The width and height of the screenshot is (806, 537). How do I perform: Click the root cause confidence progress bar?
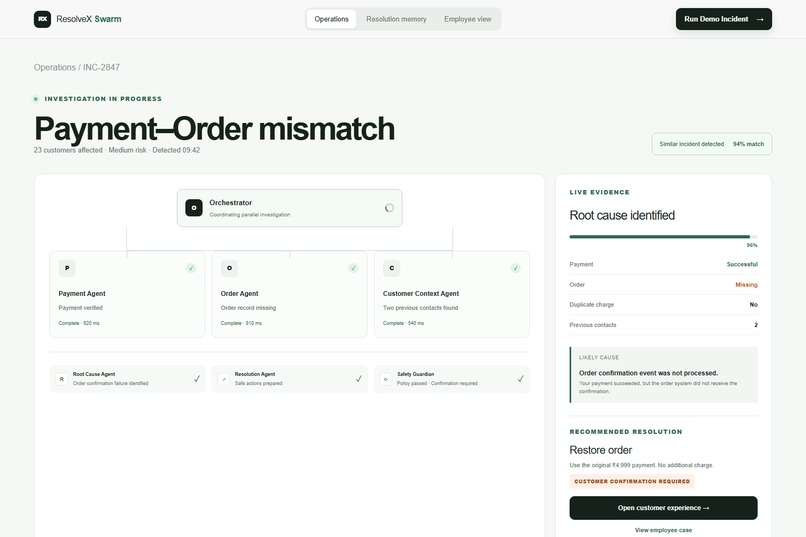pyautogui.click(x=663, y=237)
